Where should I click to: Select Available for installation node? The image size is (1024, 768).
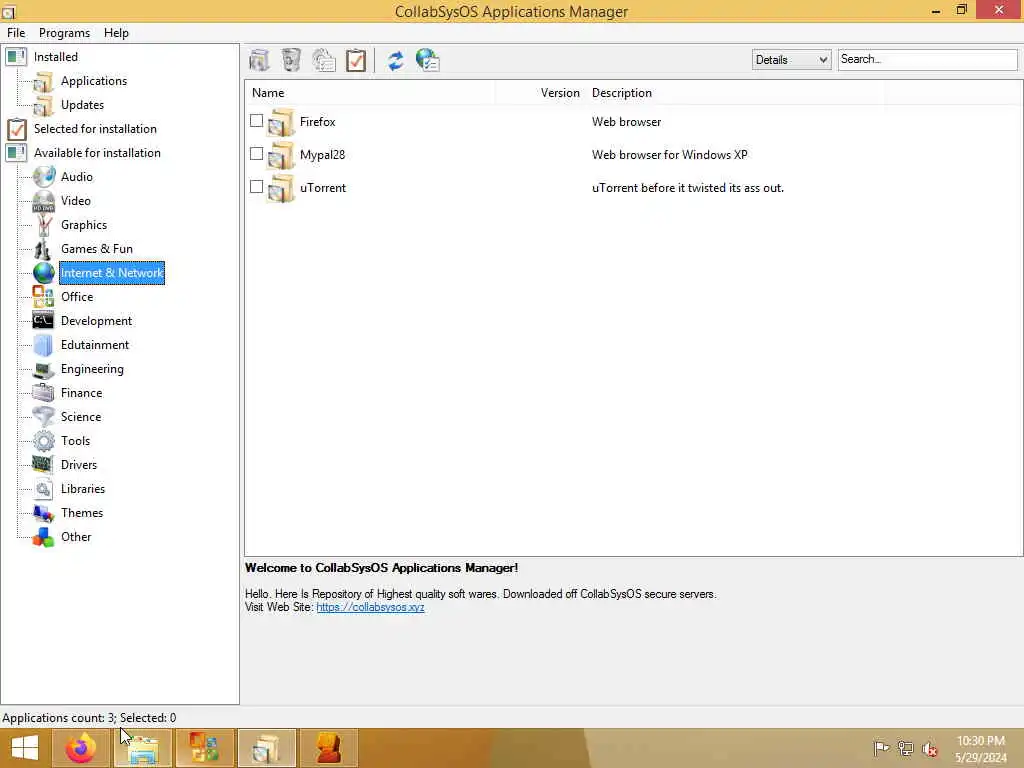click(x=97, y=153)
